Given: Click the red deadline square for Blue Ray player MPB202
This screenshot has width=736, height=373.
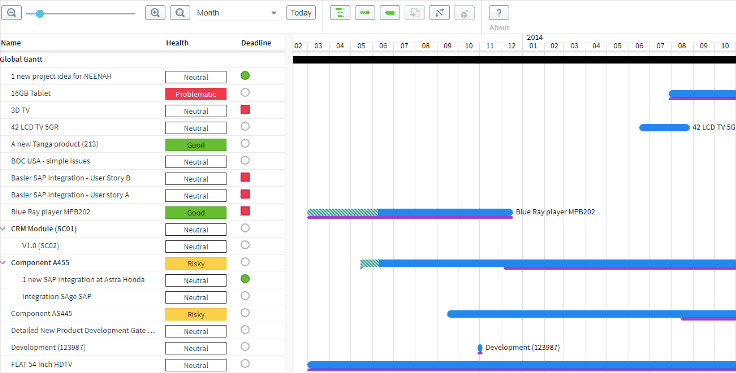Looking at the screenshot, I should [245, 211].
